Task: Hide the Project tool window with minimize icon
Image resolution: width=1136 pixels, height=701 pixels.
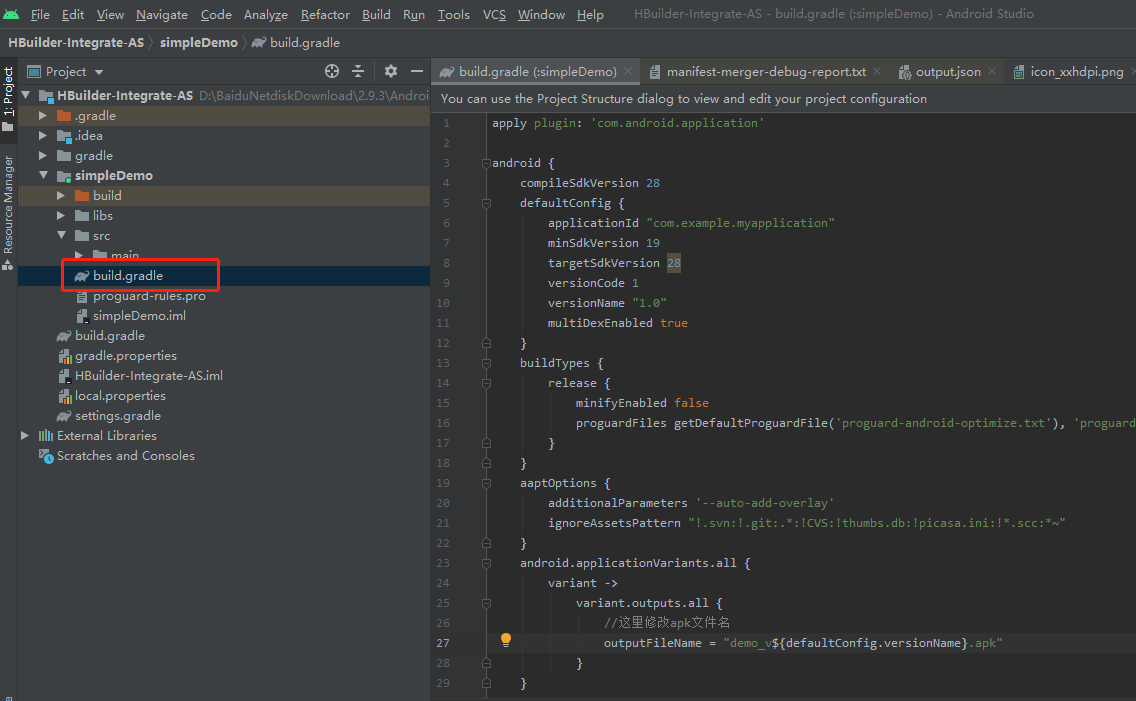Action: point(417,71)
